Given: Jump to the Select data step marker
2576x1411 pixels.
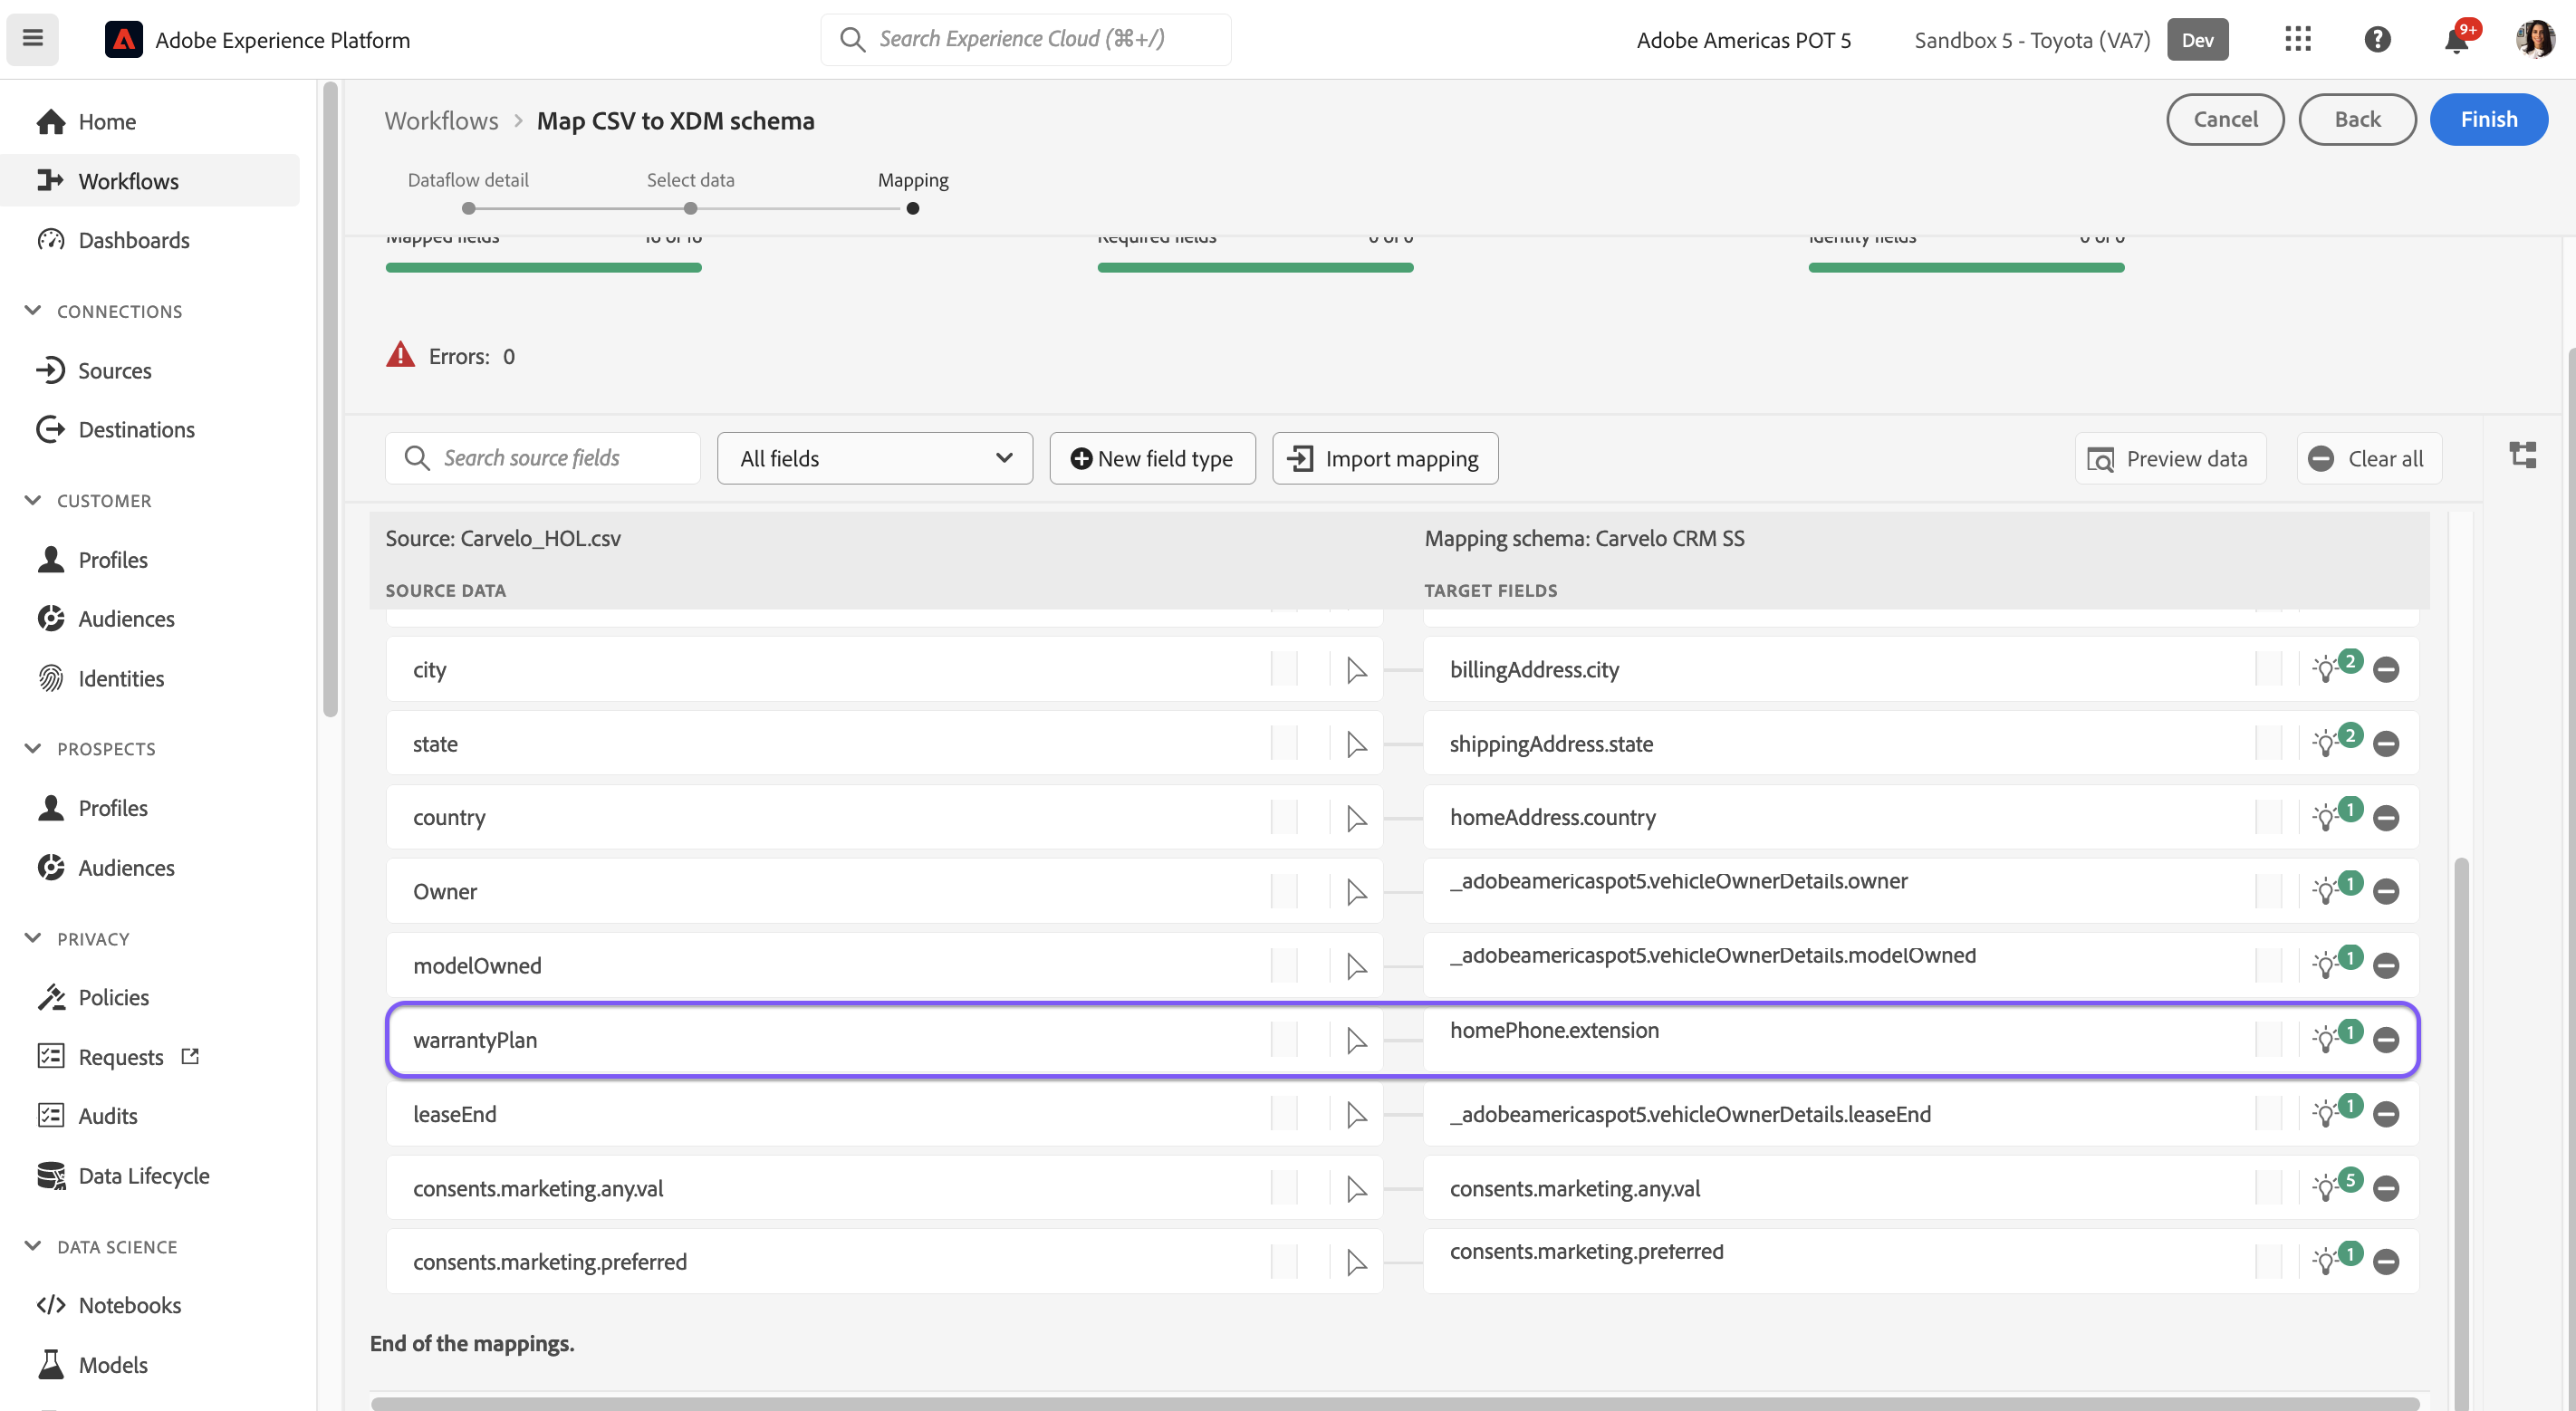Looking at the screenshot, I should coord(690,208).
